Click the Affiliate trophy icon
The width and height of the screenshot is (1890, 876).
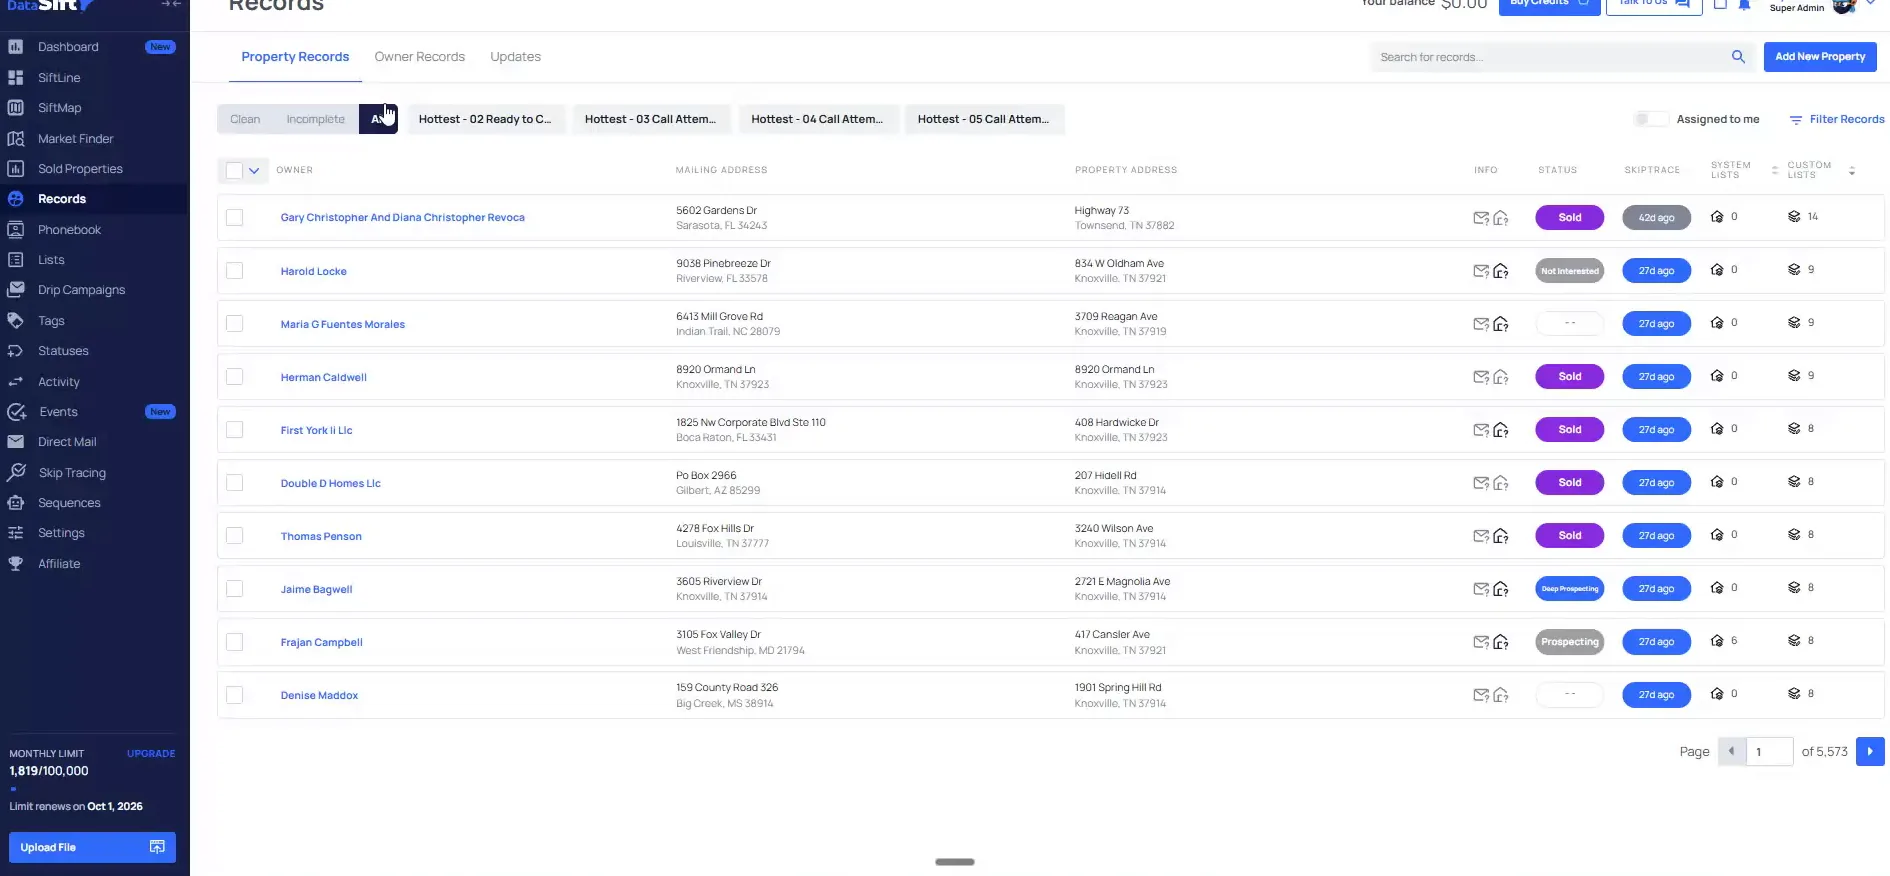16,564
